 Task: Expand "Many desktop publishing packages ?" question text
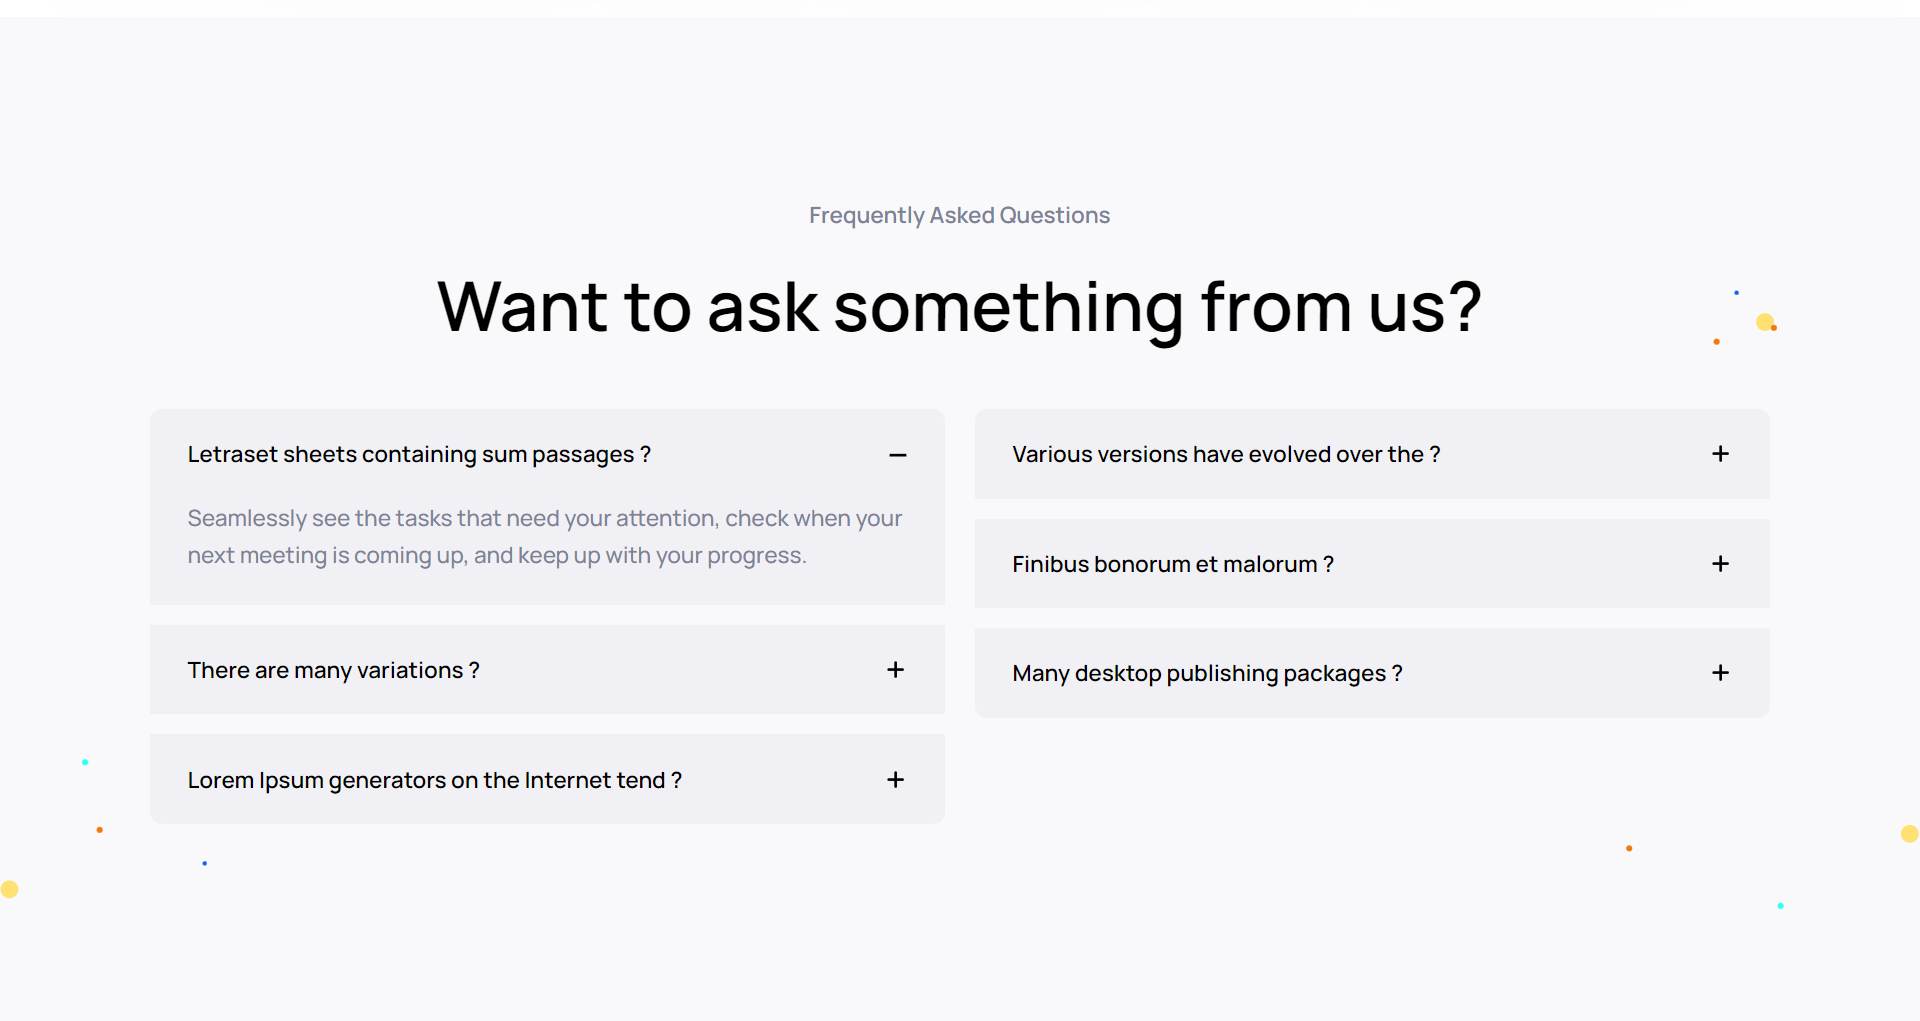(1207, 674)
